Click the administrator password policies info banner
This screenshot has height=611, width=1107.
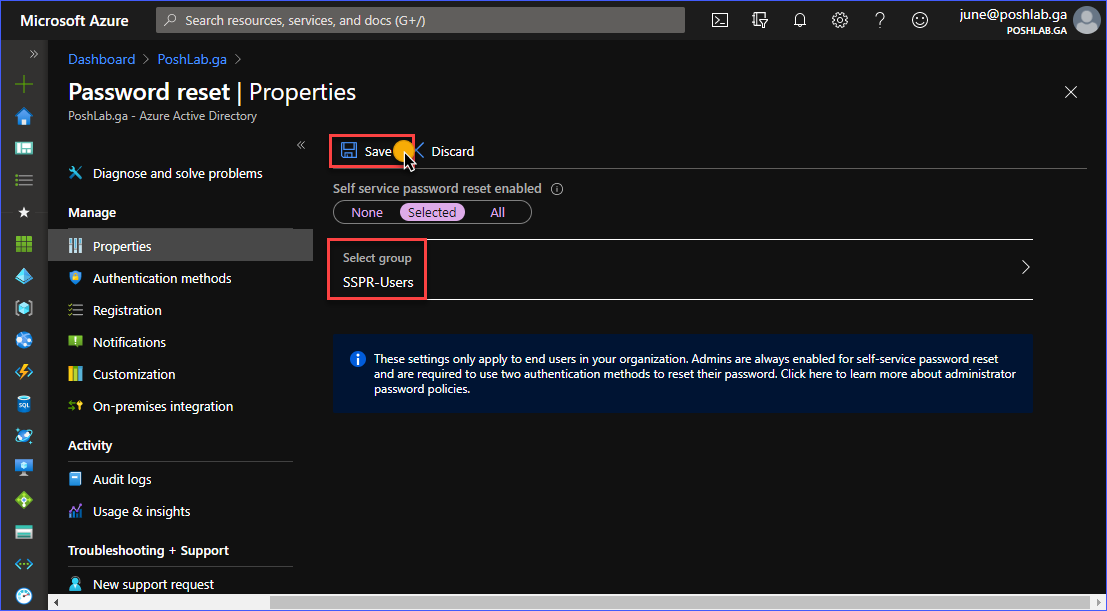click(683, 374)
